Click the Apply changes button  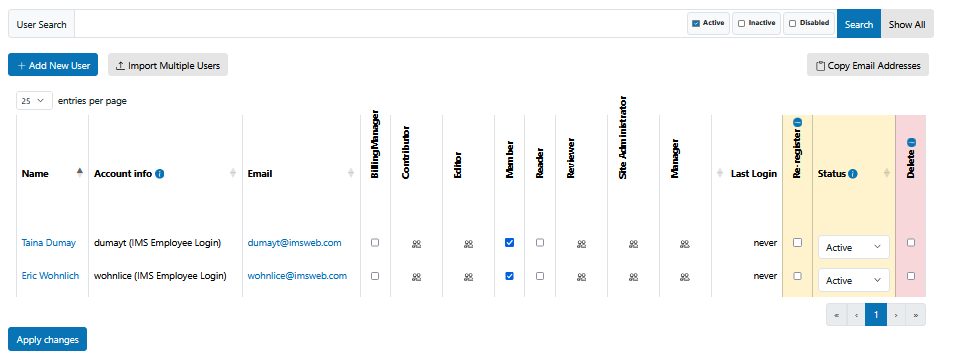[48, 339]
